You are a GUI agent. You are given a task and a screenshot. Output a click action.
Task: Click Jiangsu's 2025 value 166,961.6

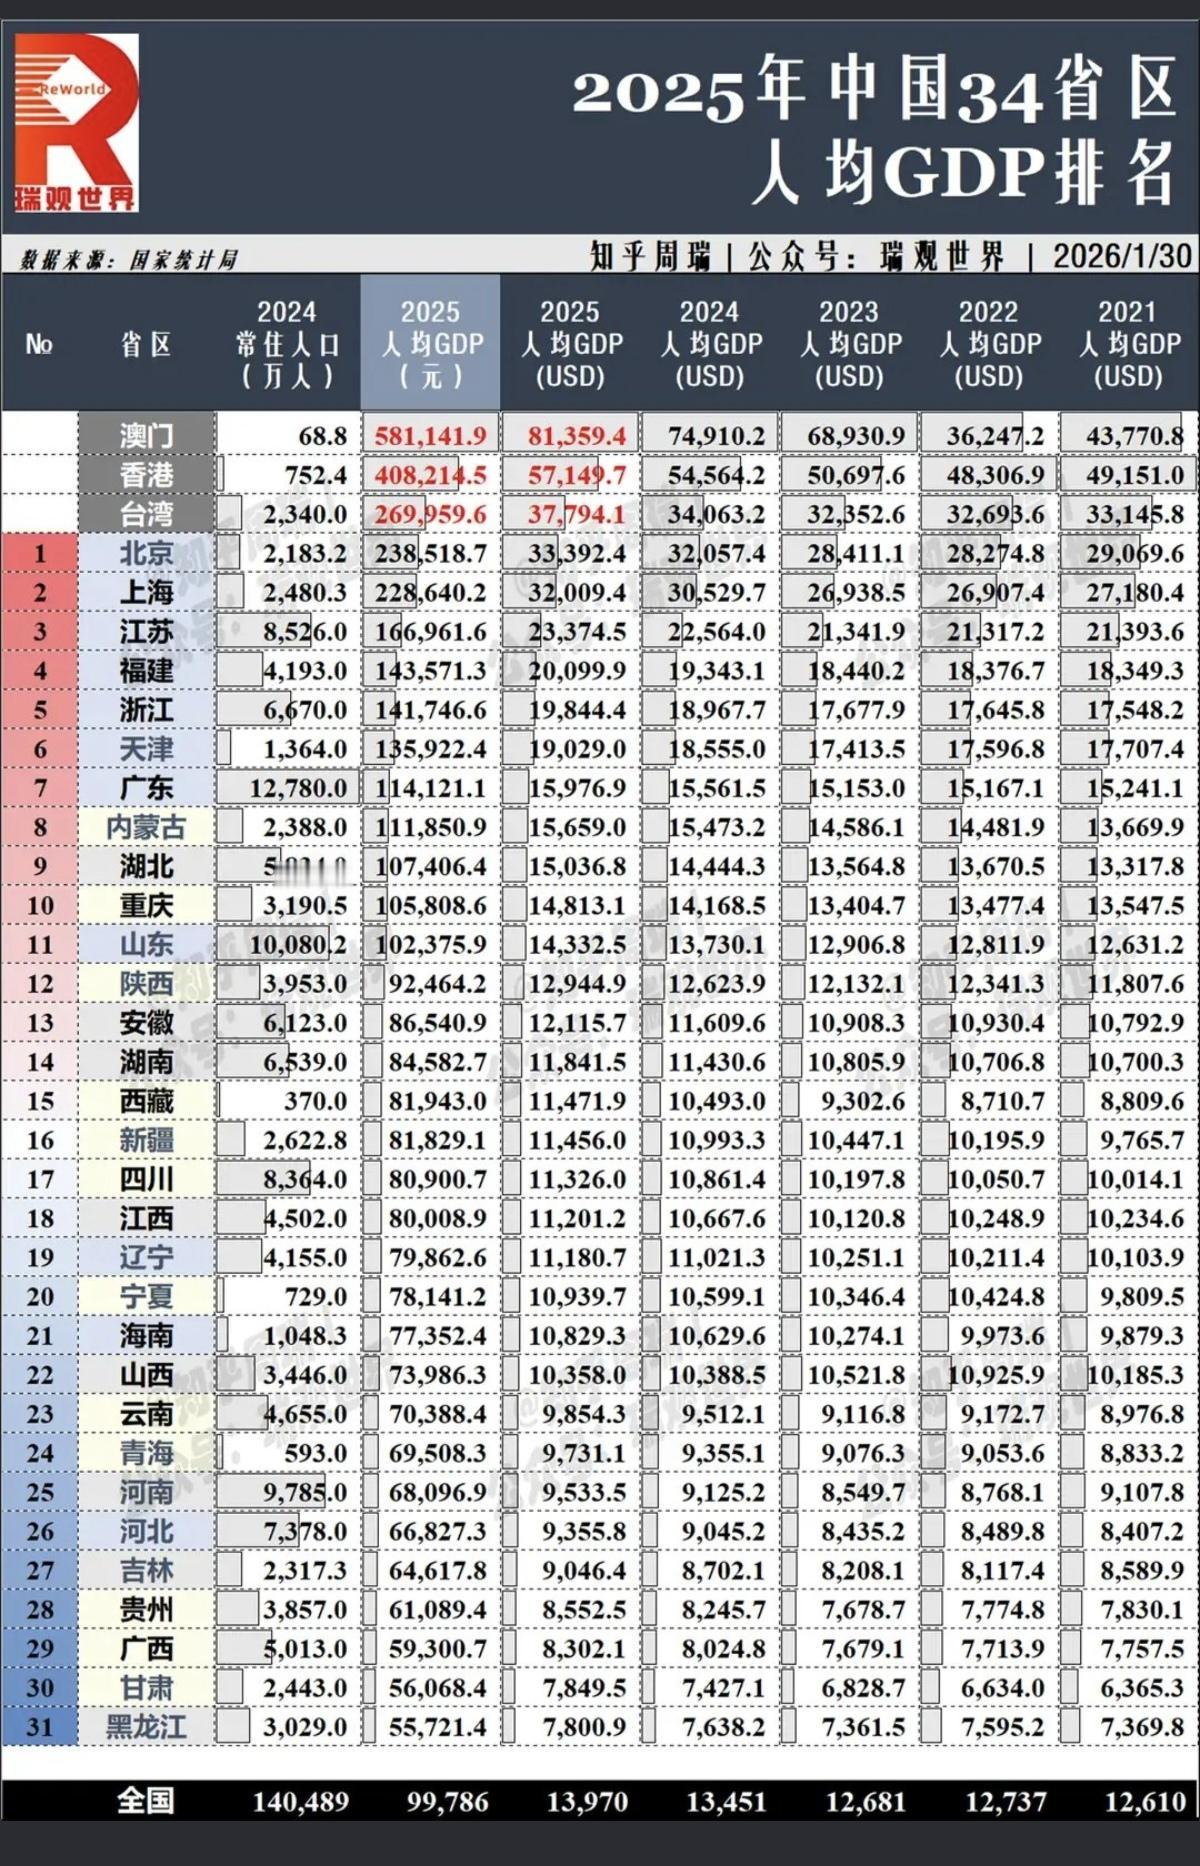coord(431,632)
